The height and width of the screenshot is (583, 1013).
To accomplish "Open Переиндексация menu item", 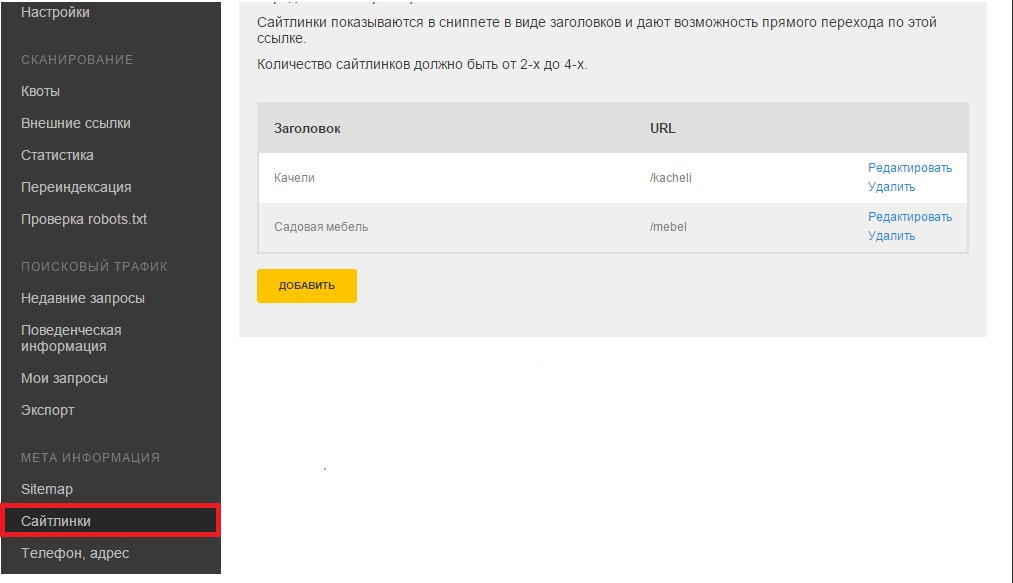I will tap(76, 187).
